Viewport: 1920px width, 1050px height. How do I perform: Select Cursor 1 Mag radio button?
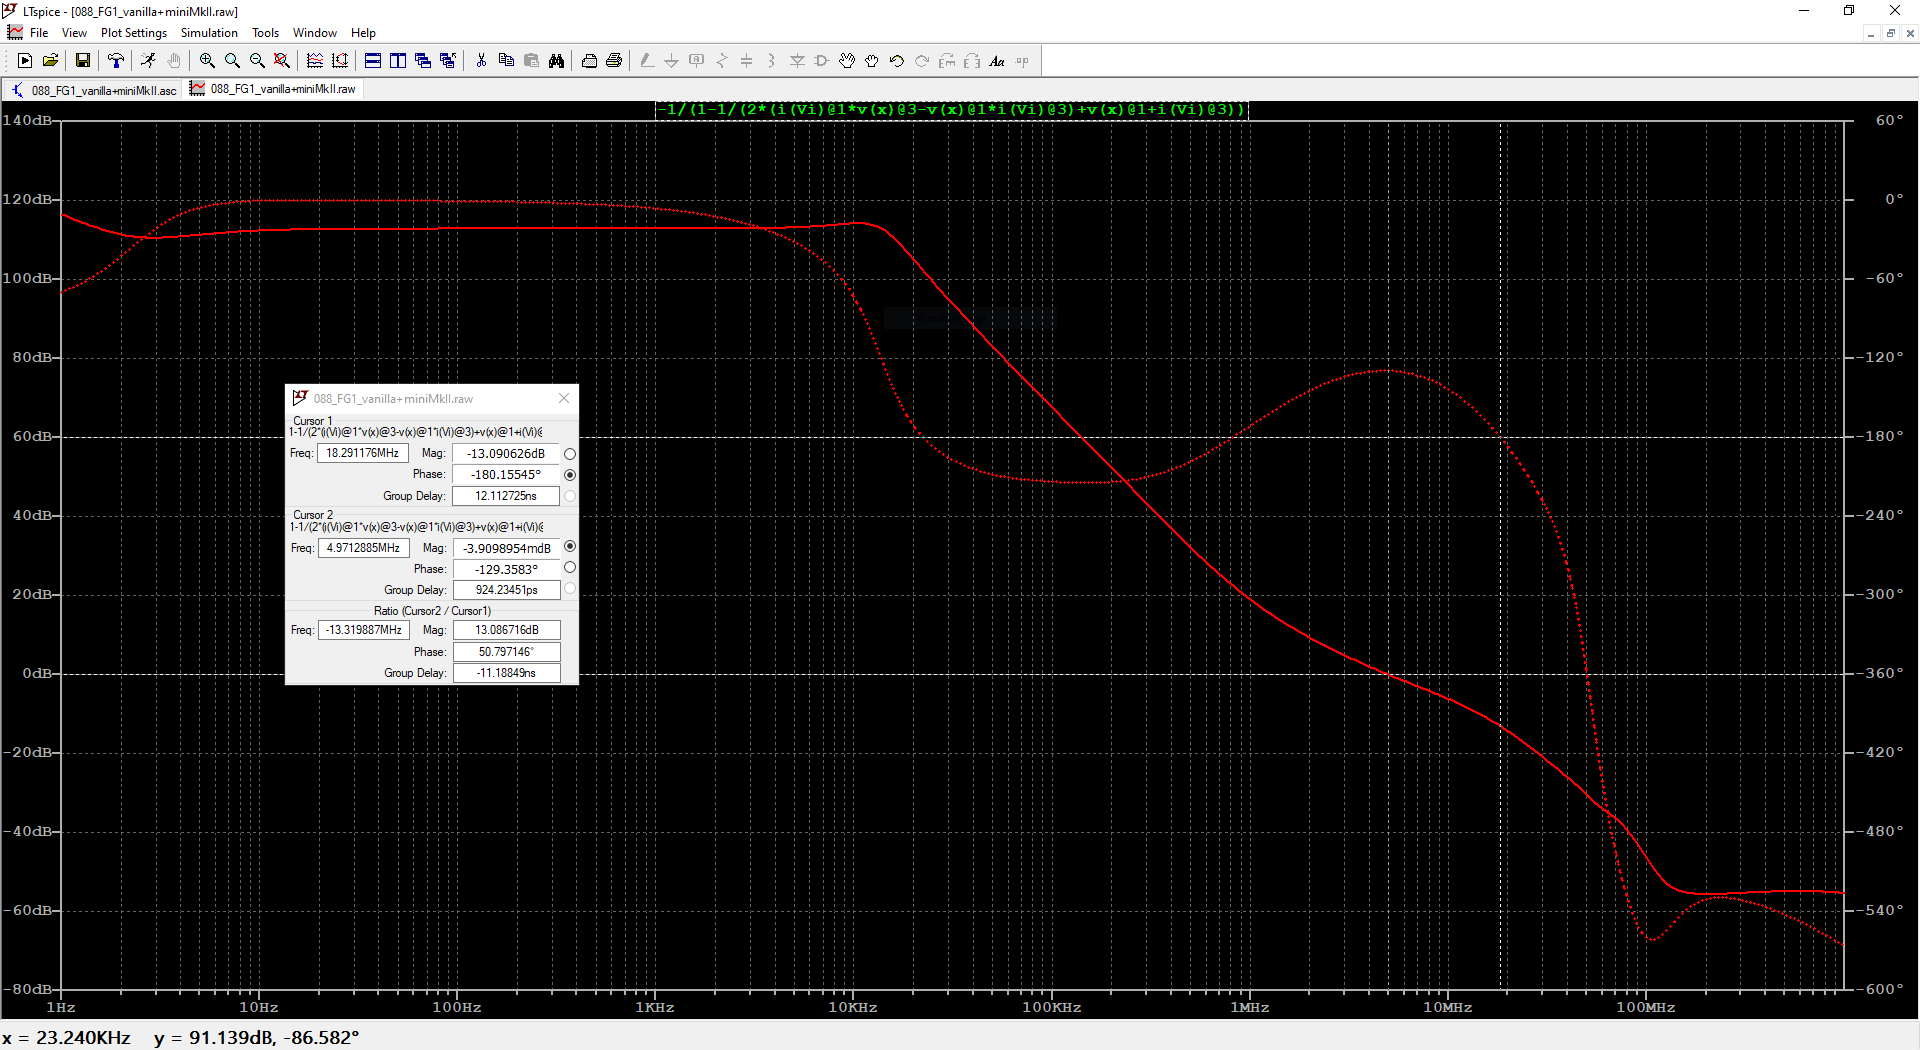point(570,454)
